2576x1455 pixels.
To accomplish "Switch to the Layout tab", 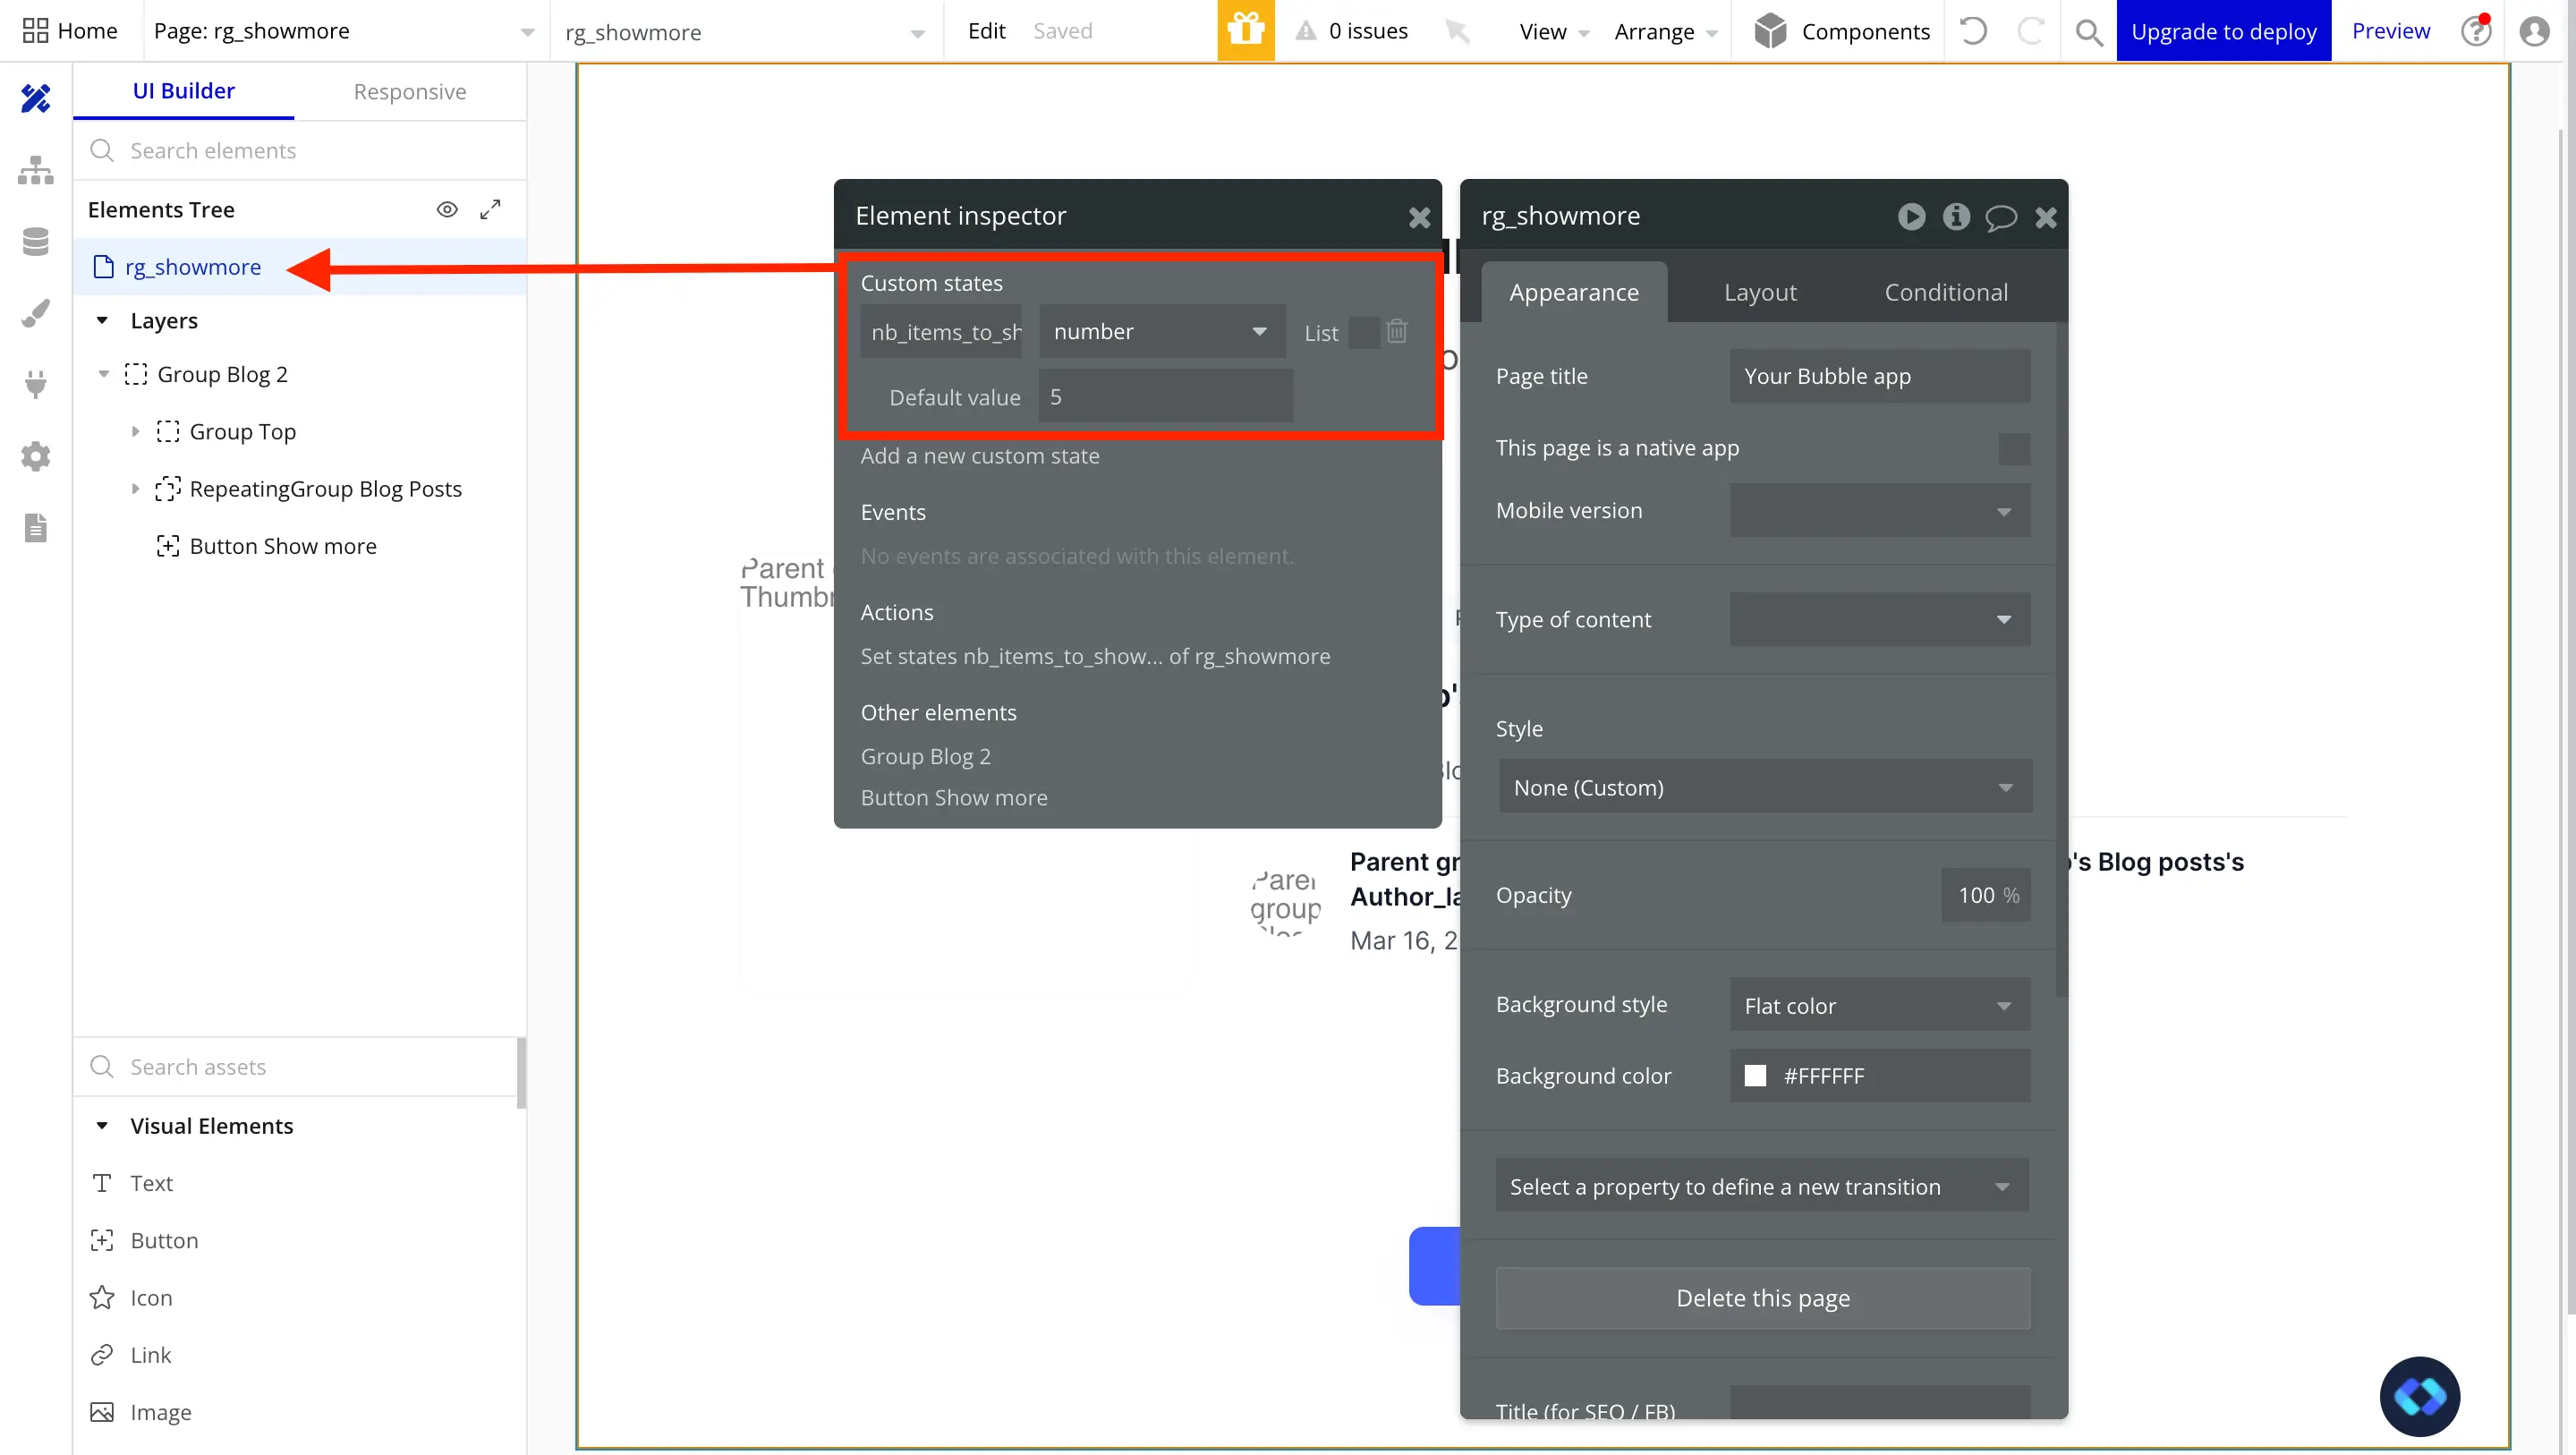I will [1760, 292].
